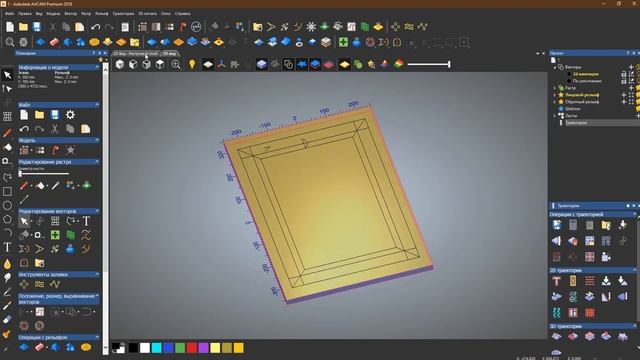The width and height of the screenshot is (640, 360).
Task: Click the Zoom magnifier icon in the 3D view toolbar
Action: [x=176, y=64]
